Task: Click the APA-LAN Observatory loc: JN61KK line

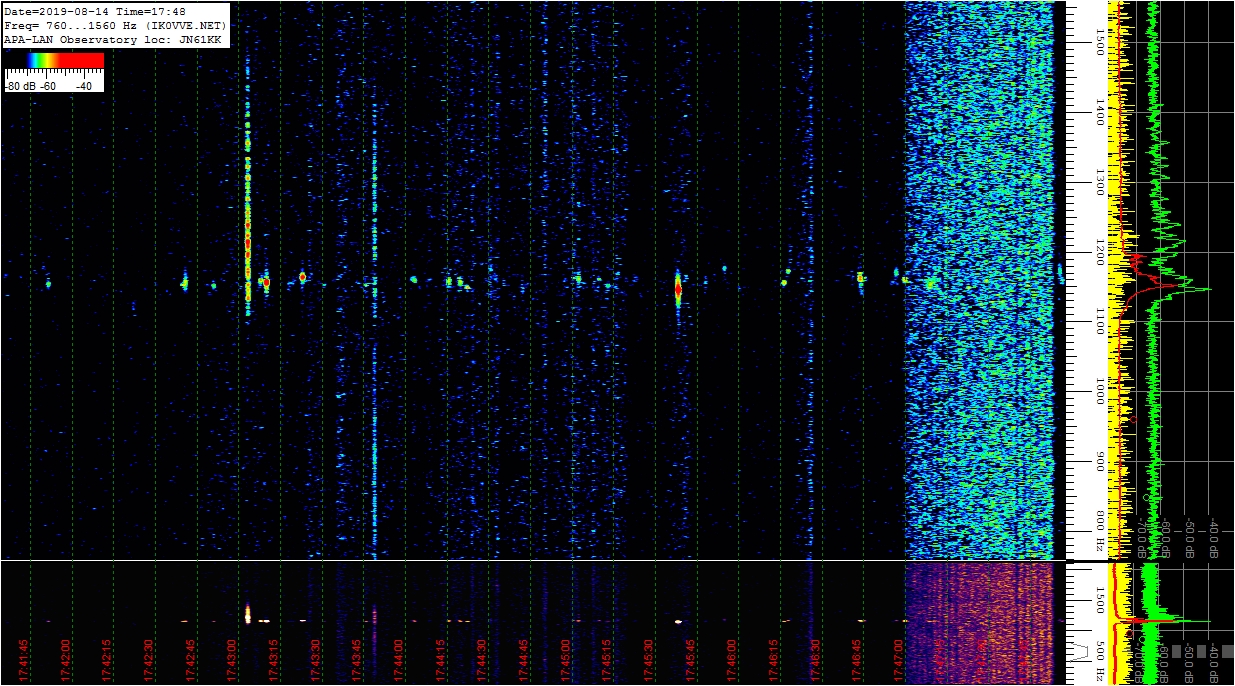Action: tap(113, 39)
